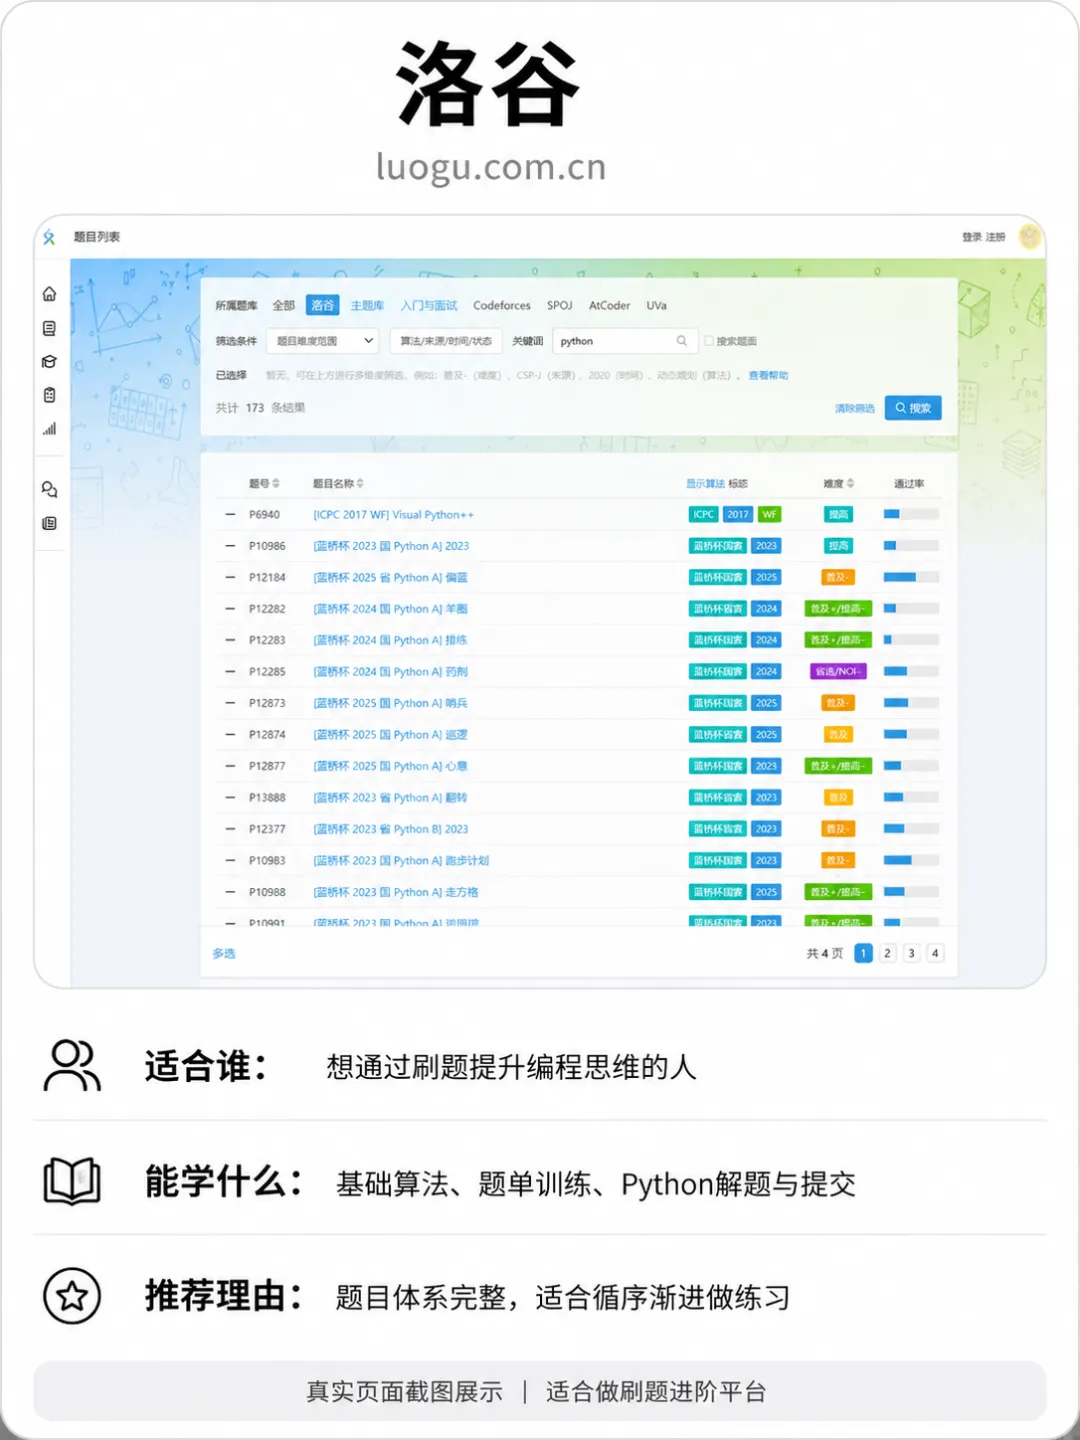Open the discussion chat bubbles icon
The image size is (1080, 1440).
(x=49, y=489)
